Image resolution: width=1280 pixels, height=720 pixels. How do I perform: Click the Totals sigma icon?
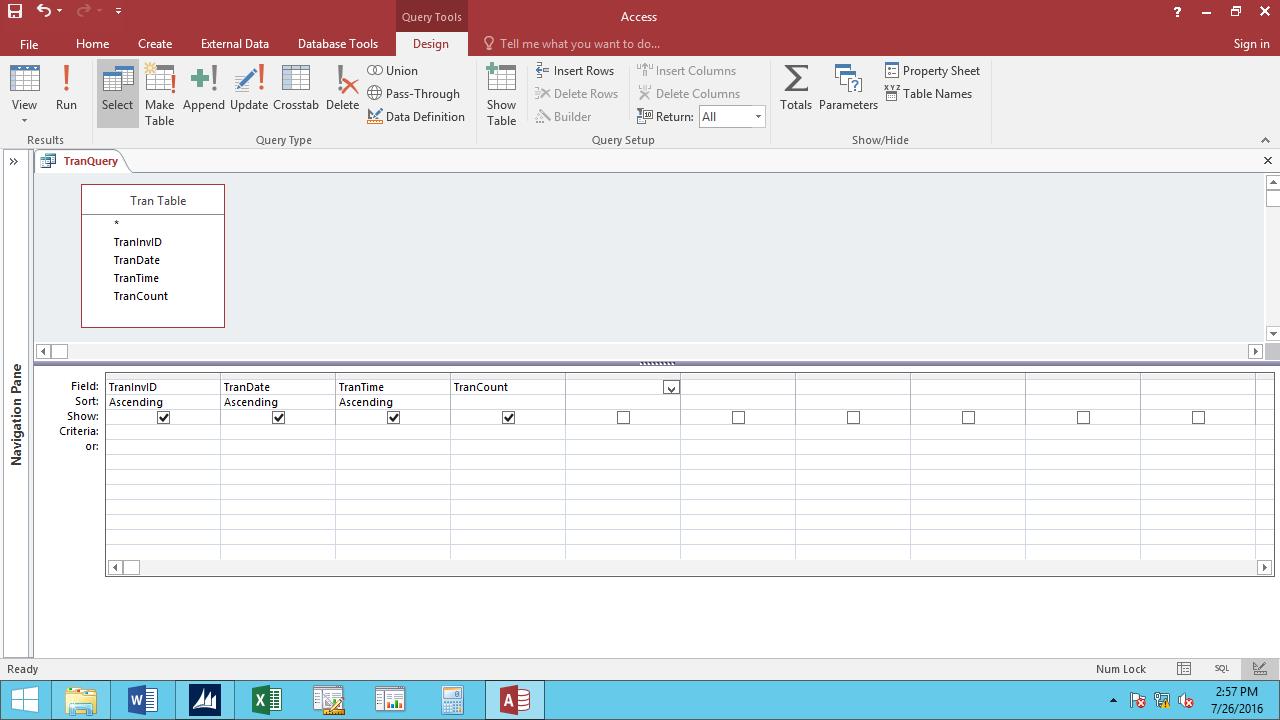pyautogui.click(x=796, y=88)
